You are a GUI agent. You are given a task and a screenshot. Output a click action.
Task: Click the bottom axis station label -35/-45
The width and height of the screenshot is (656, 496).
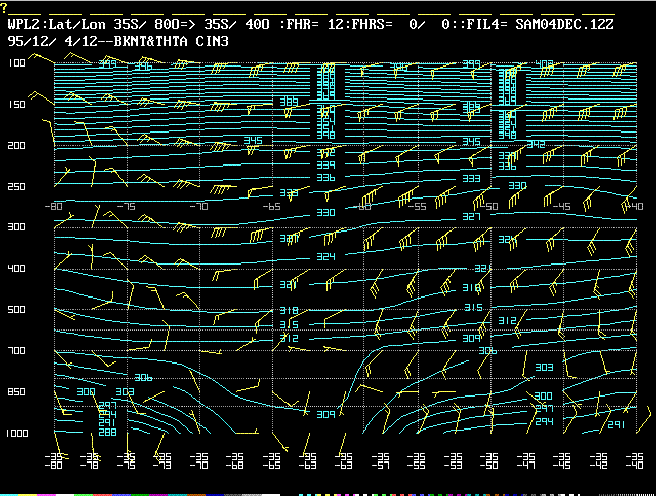click(562, 461)
